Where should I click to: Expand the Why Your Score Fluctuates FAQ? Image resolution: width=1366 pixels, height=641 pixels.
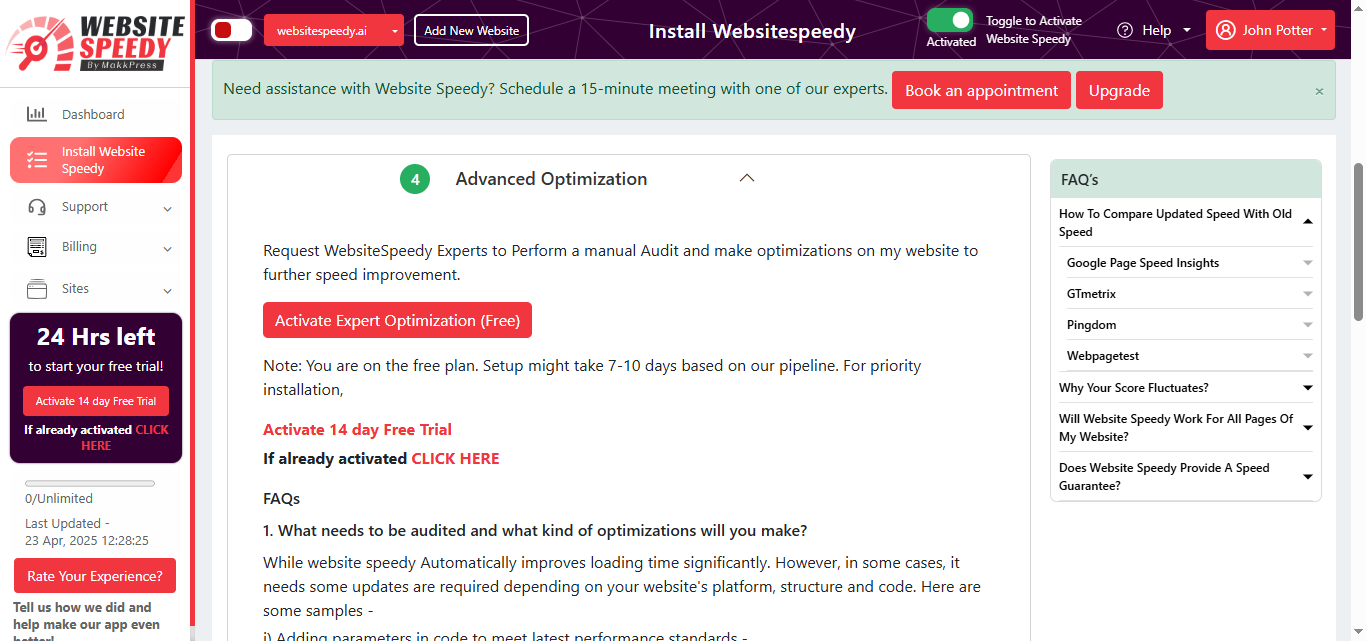[1186, 388]
